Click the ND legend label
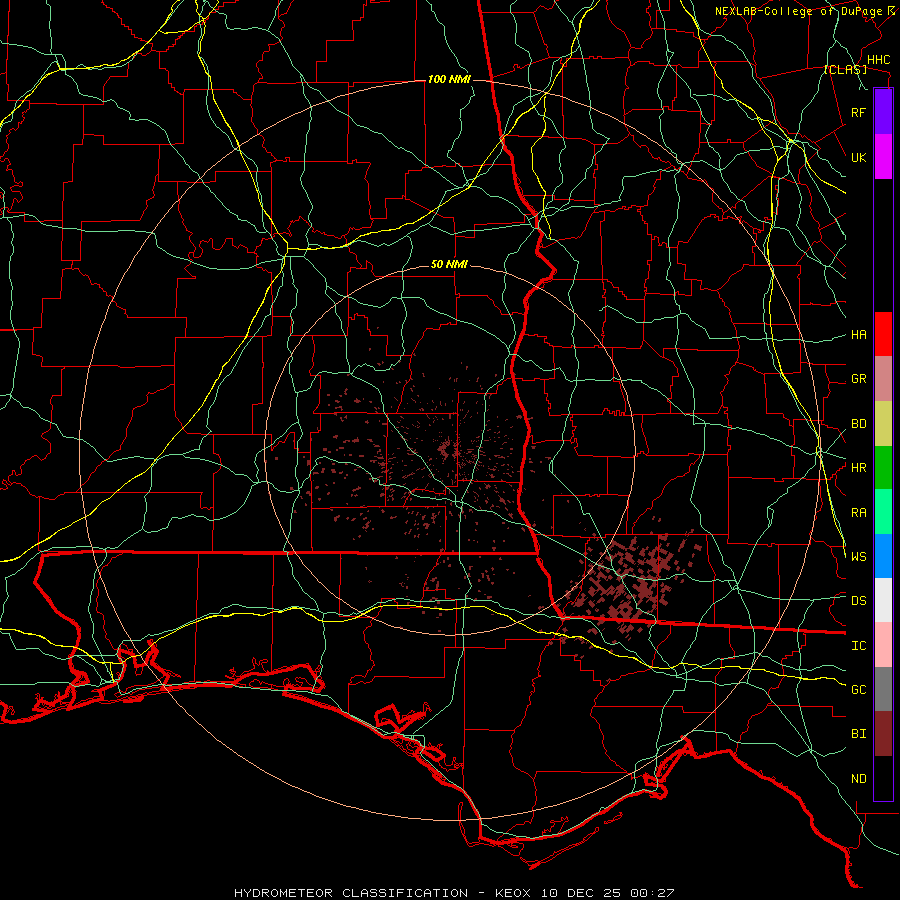The image size is (900, 900). click(x=858, y=779)
